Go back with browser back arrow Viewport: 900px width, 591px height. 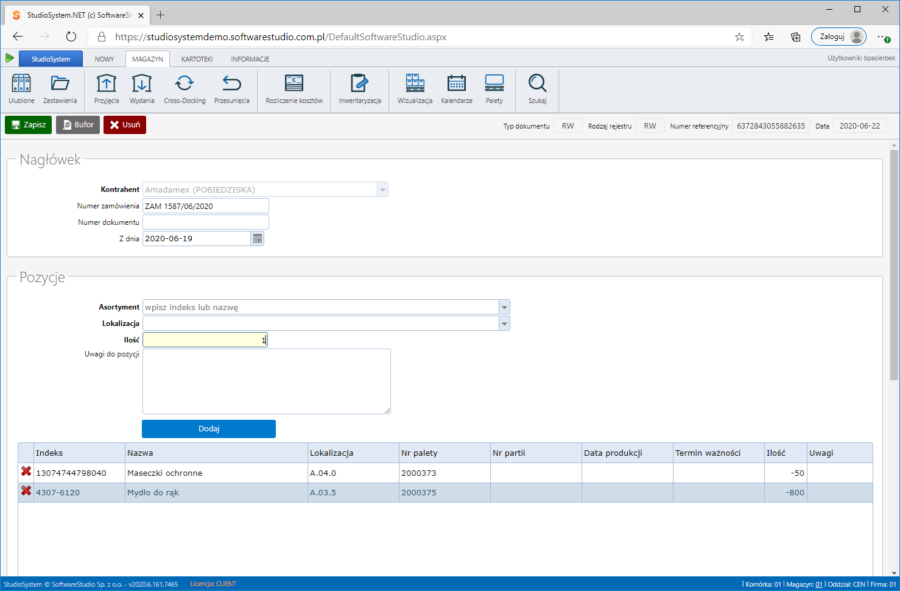[18, 37]
